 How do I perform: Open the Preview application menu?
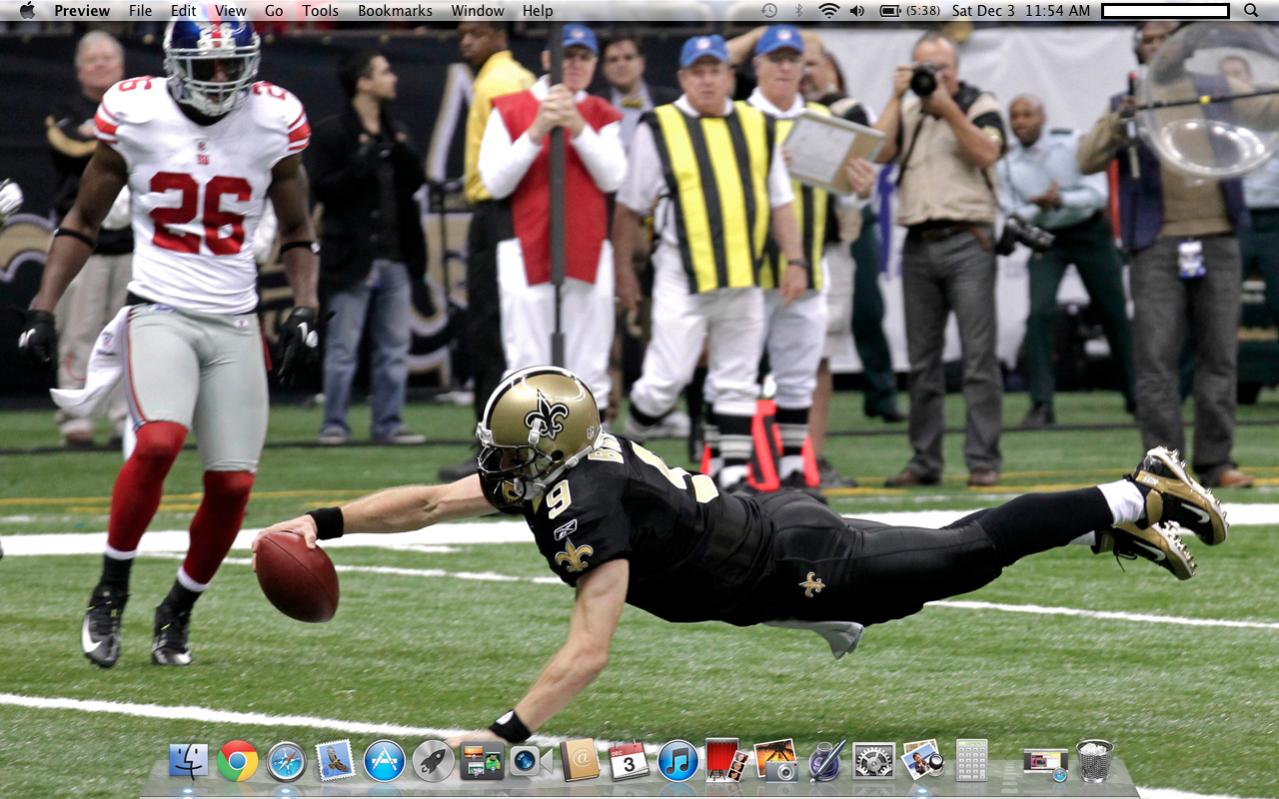tap(82, 10)
